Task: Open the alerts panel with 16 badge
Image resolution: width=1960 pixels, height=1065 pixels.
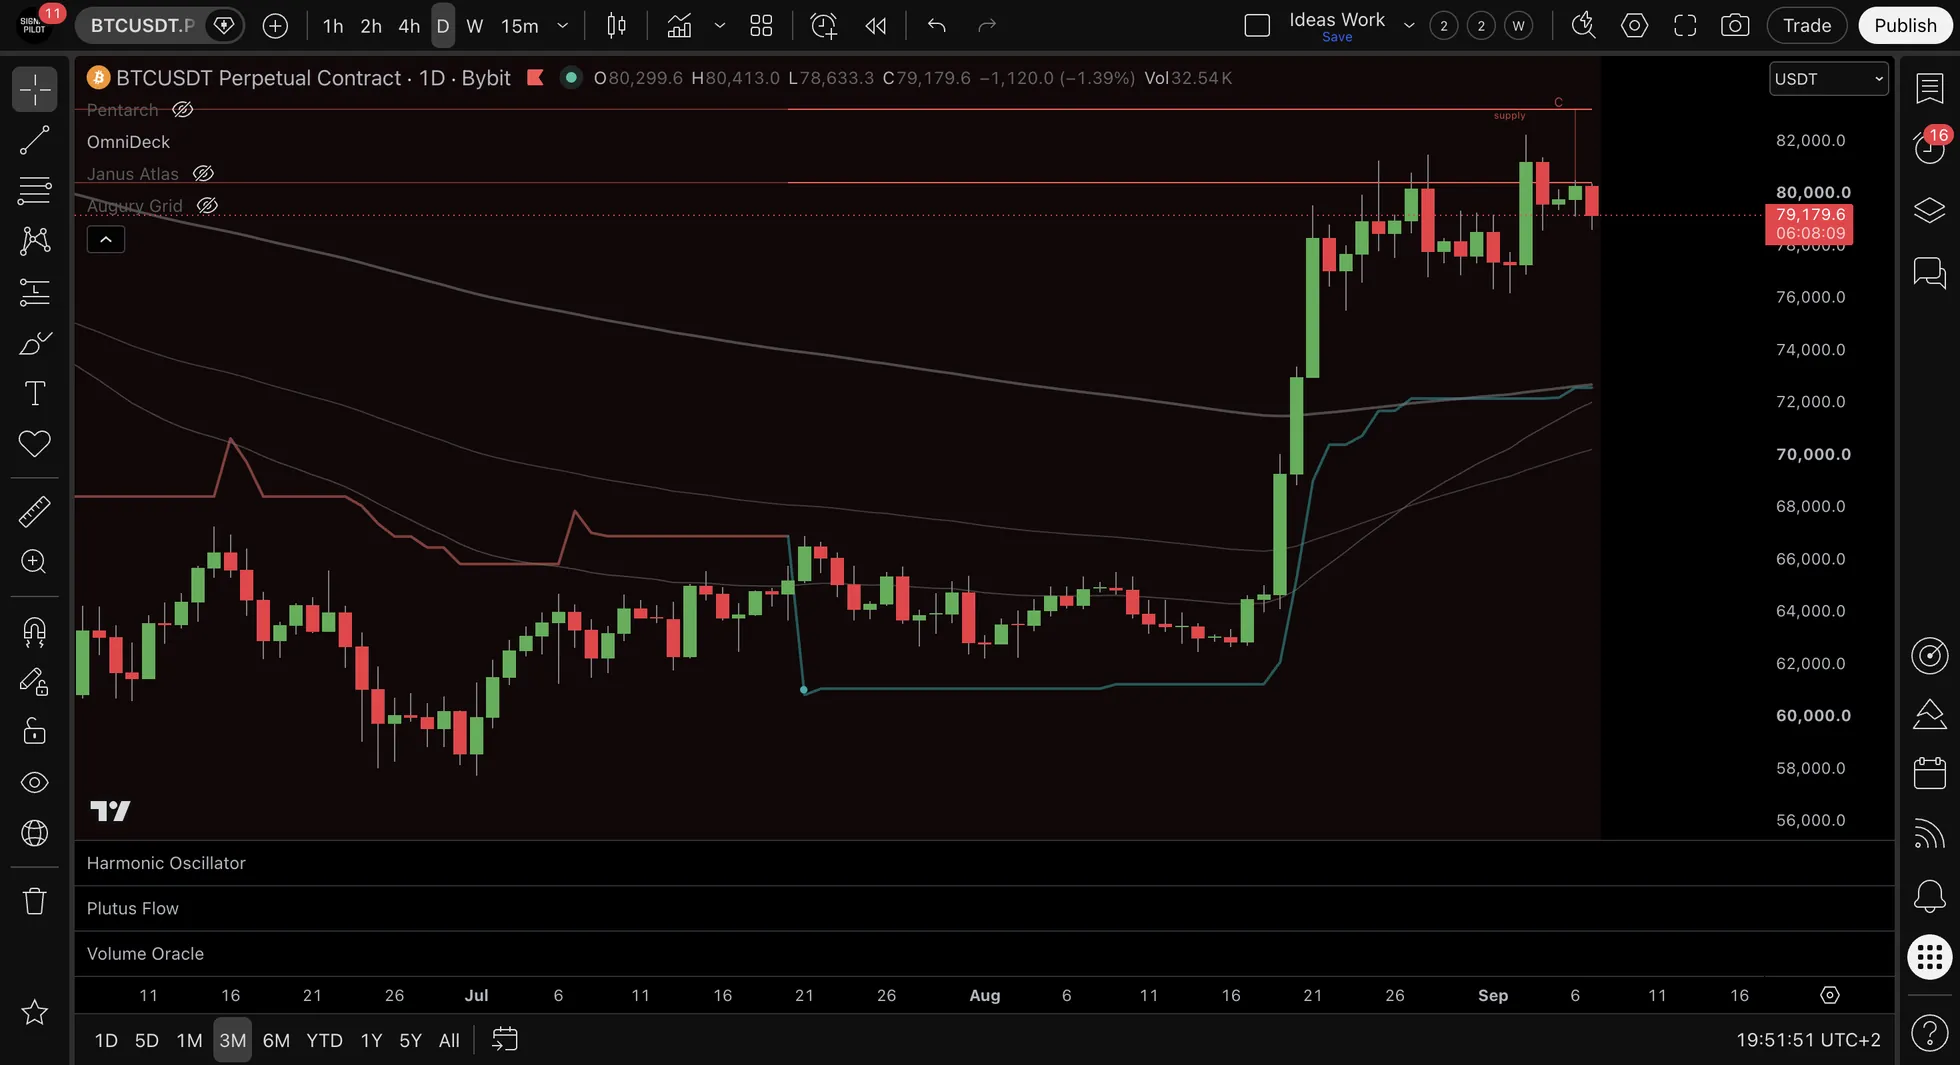Action: tap(1929, 147)
